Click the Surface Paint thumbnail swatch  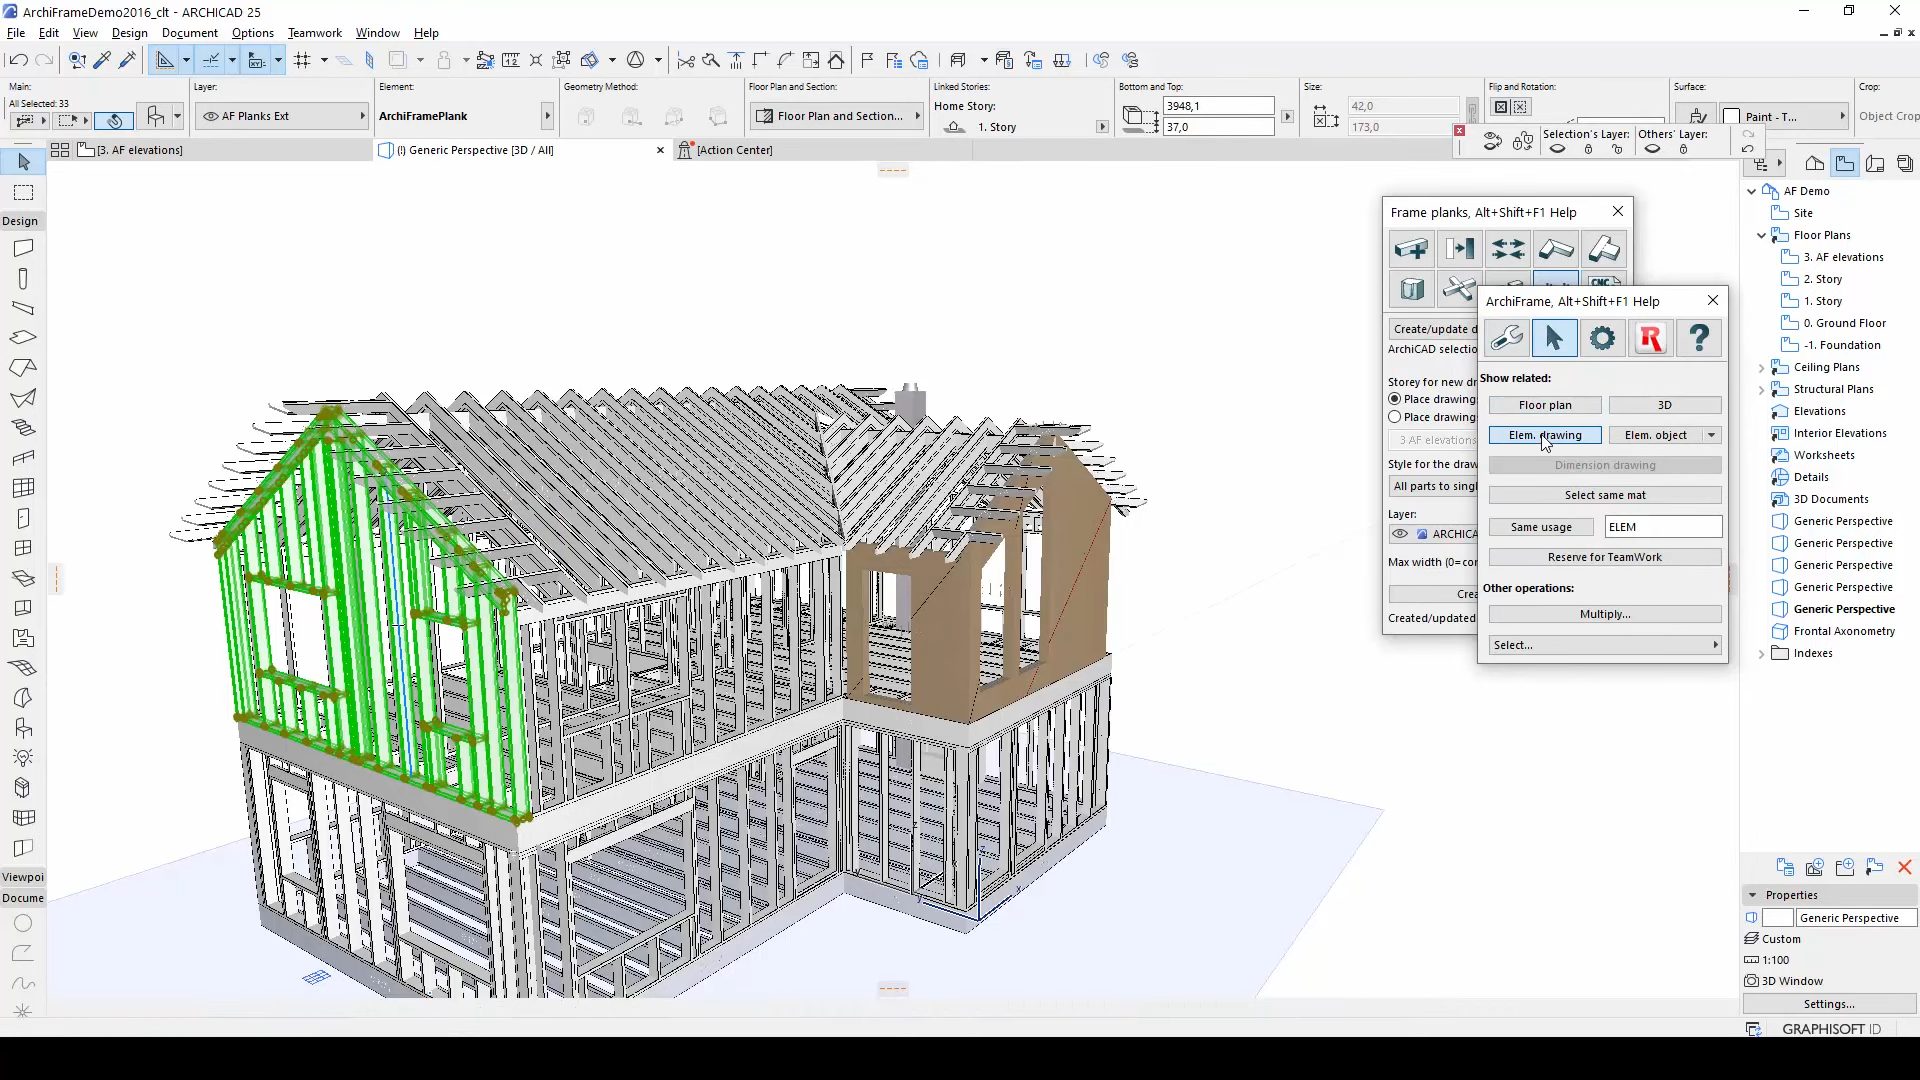1729,116
